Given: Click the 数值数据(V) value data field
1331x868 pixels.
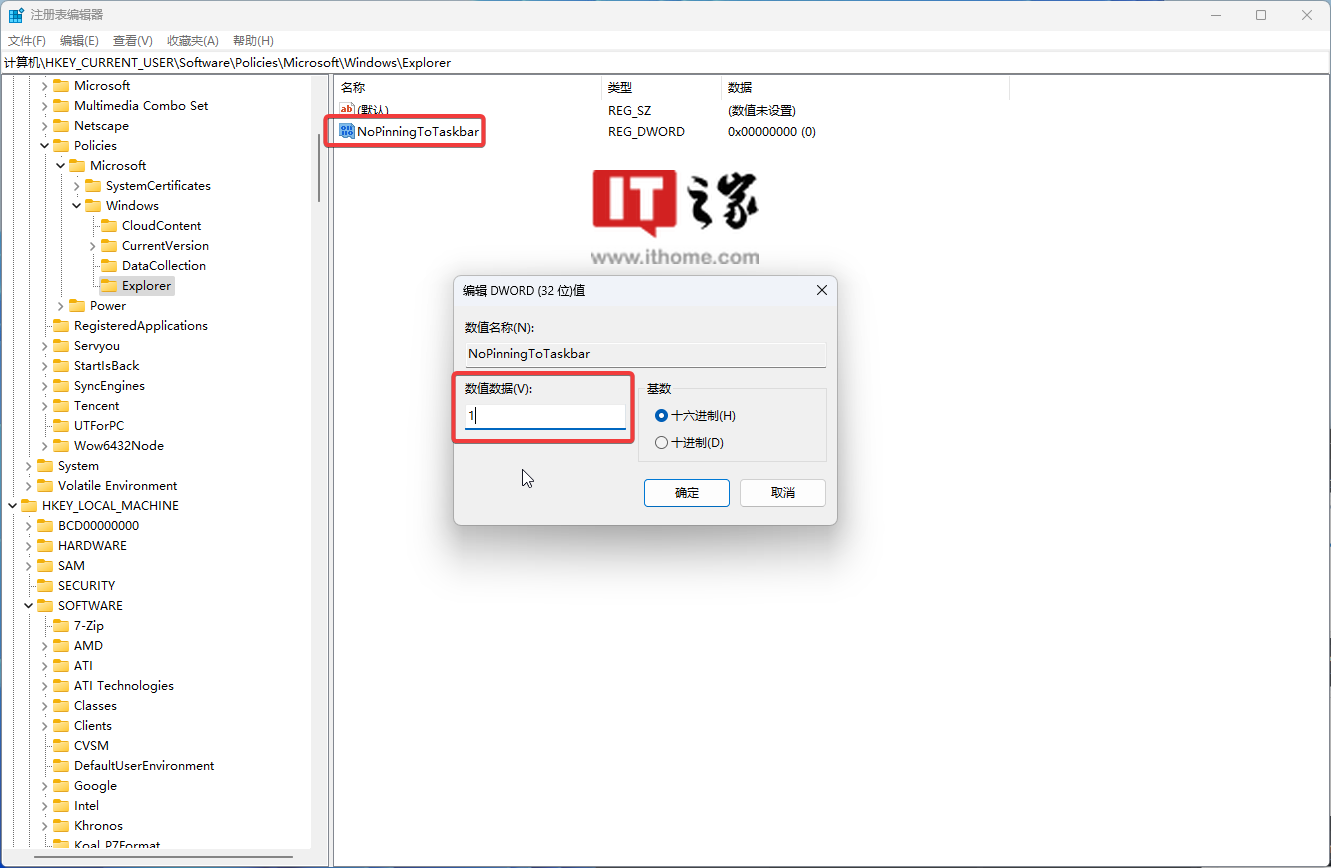Looking at the screenshot, I should pyautogui.click(x=545, y=416).
